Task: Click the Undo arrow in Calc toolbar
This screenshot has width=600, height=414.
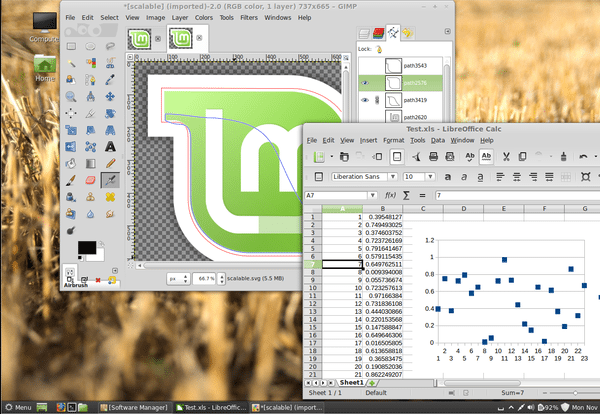Action: pos(583,156)
